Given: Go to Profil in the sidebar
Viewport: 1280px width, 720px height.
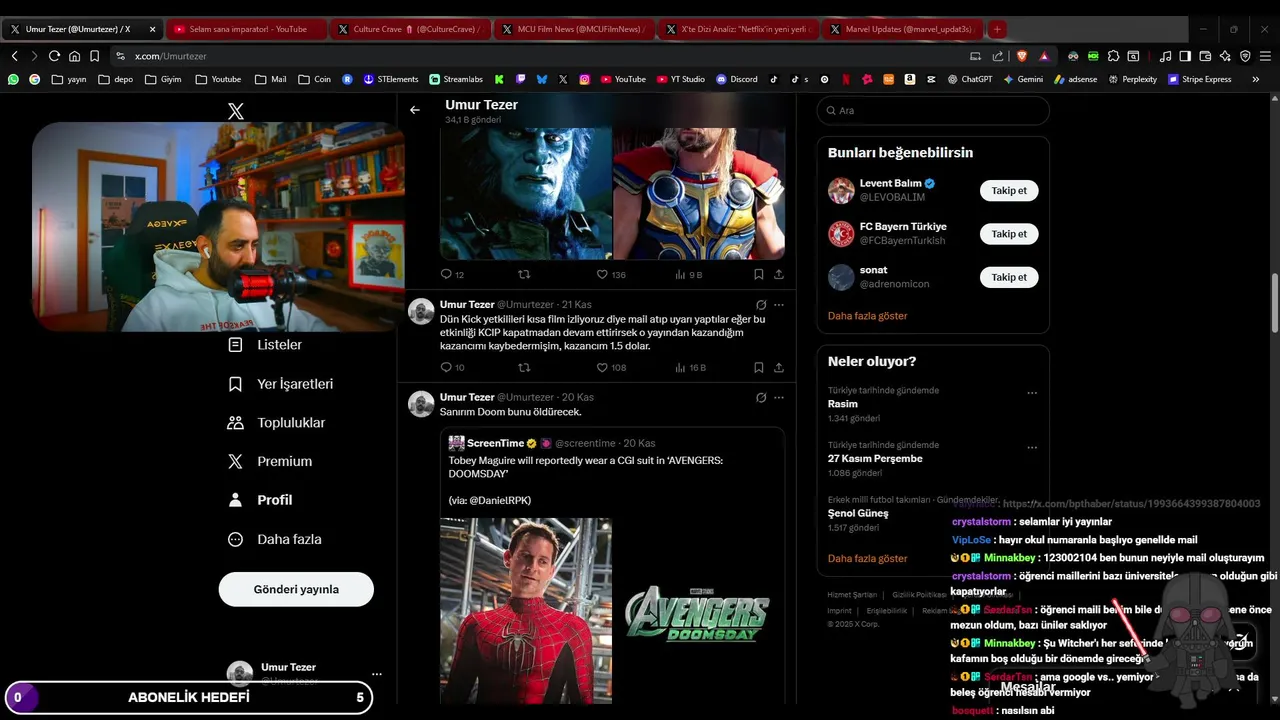Looking at the screenshot, I should point(260,500).
